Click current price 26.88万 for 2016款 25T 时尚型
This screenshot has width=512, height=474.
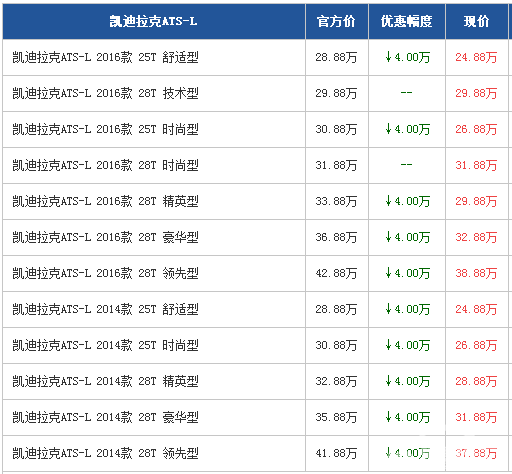[x=476, y=129]
